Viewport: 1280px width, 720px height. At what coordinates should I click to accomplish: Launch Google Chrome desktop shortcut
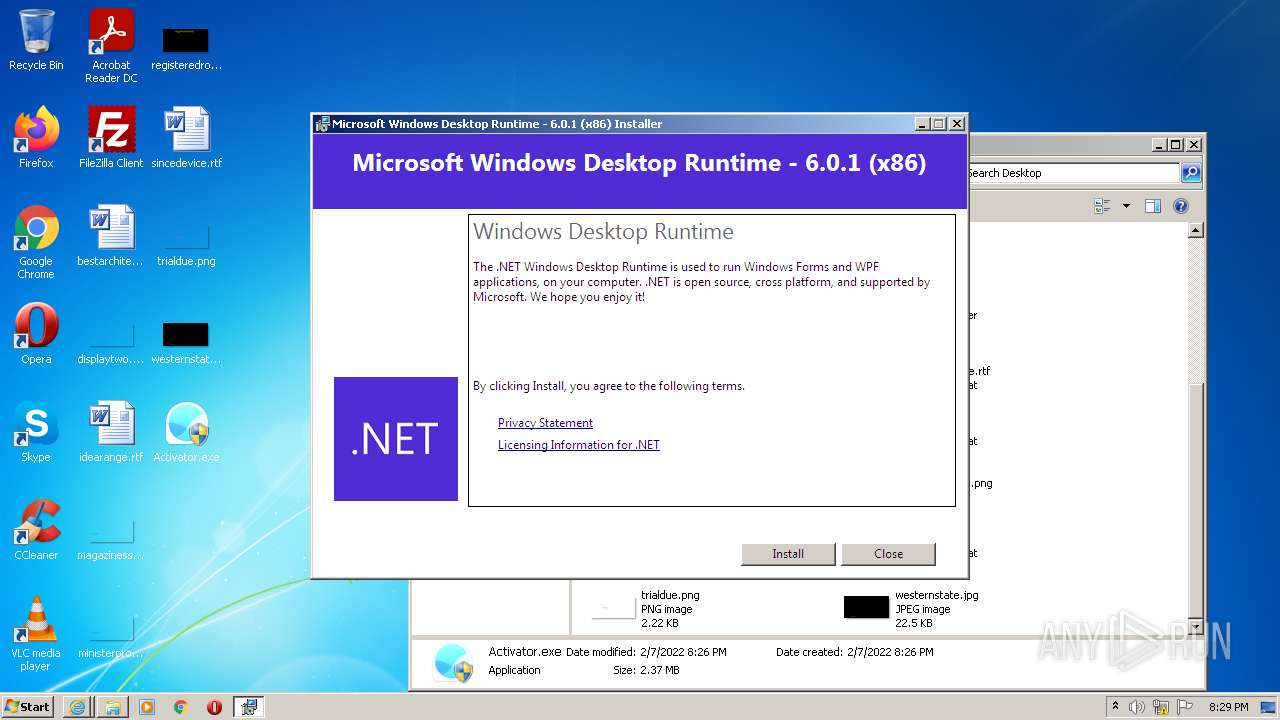(x=36, y=242)
